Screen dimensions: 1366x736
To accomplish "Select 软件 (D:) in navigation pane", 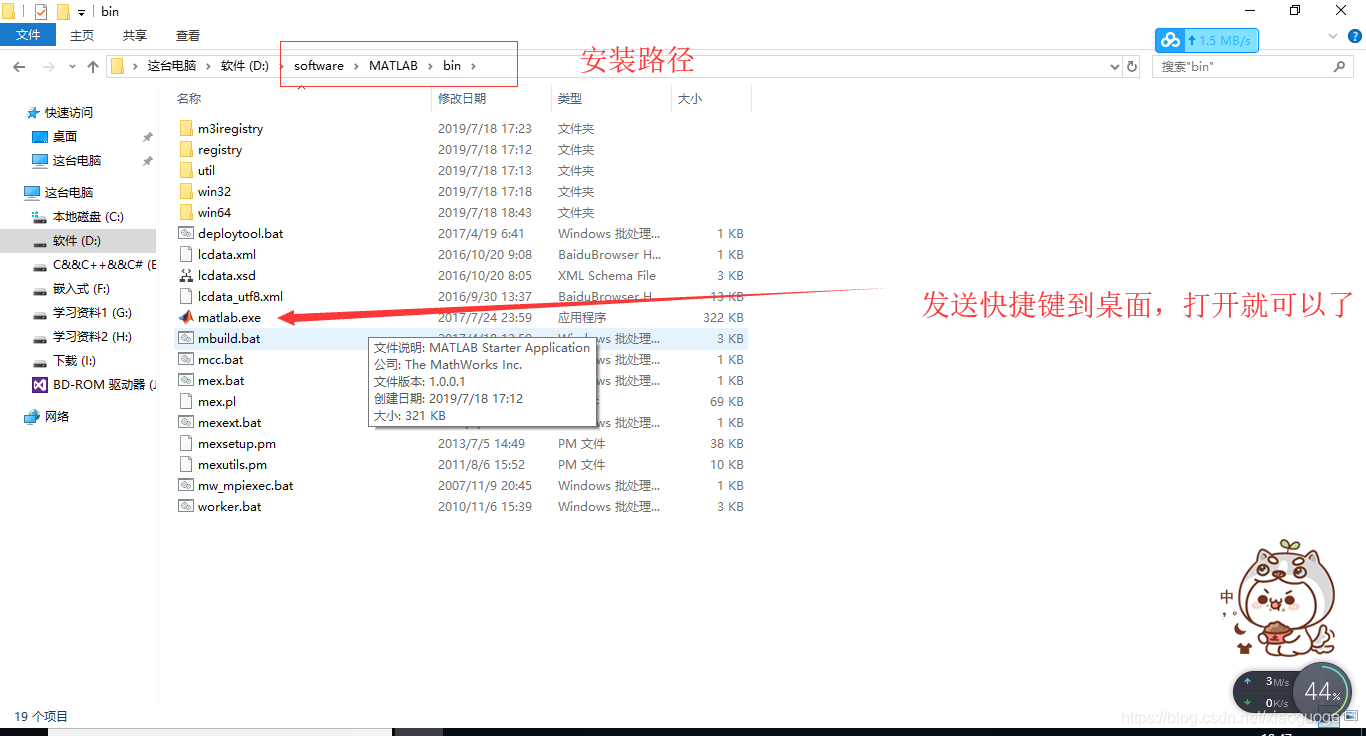I will click(76, 240).
